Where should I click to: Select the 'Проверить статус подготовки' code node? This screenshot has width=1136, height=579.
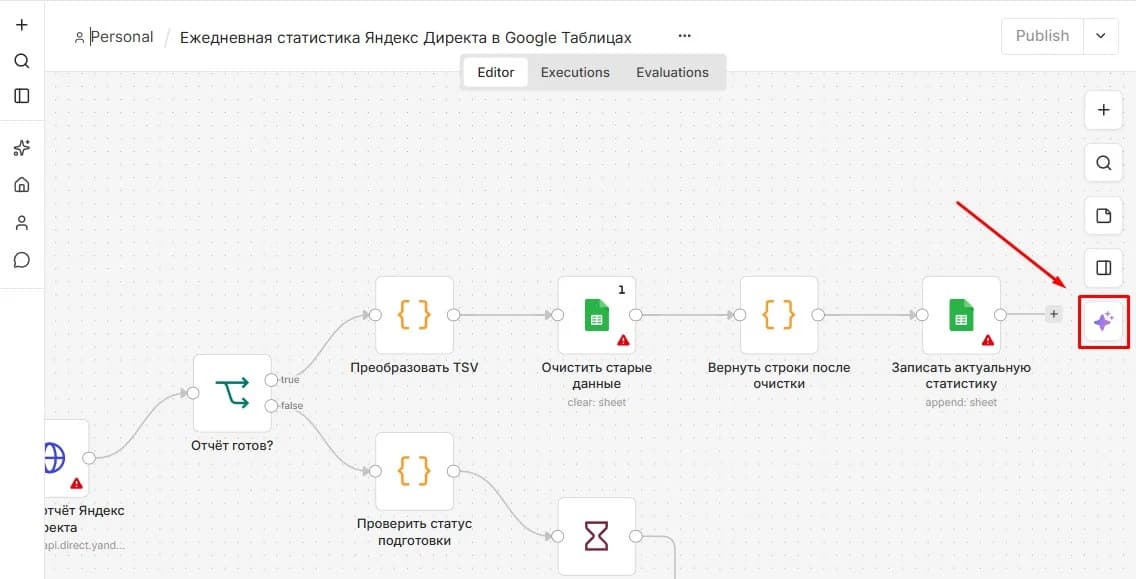[x=414, y=471]
